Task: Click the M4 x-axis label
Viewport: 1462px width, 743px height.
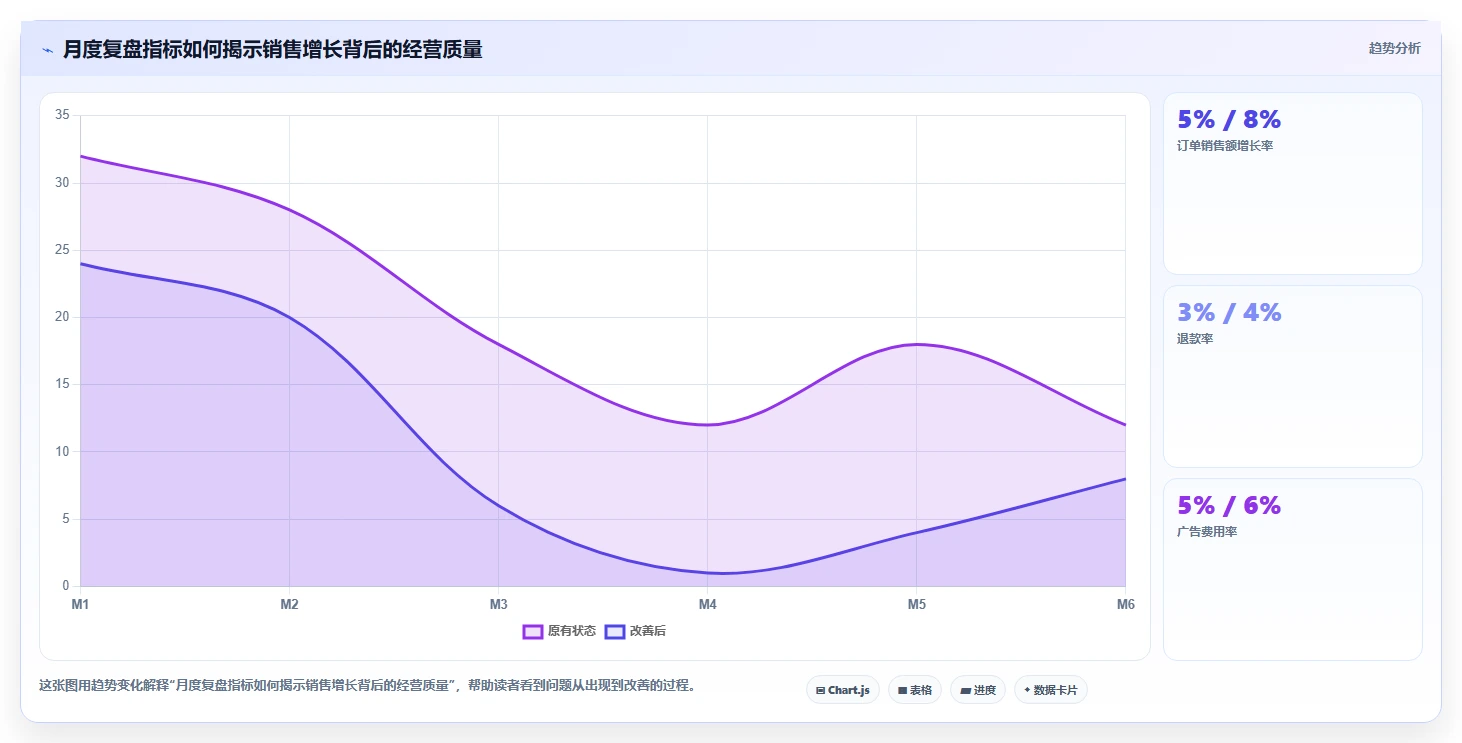Action: click(707, 605)
